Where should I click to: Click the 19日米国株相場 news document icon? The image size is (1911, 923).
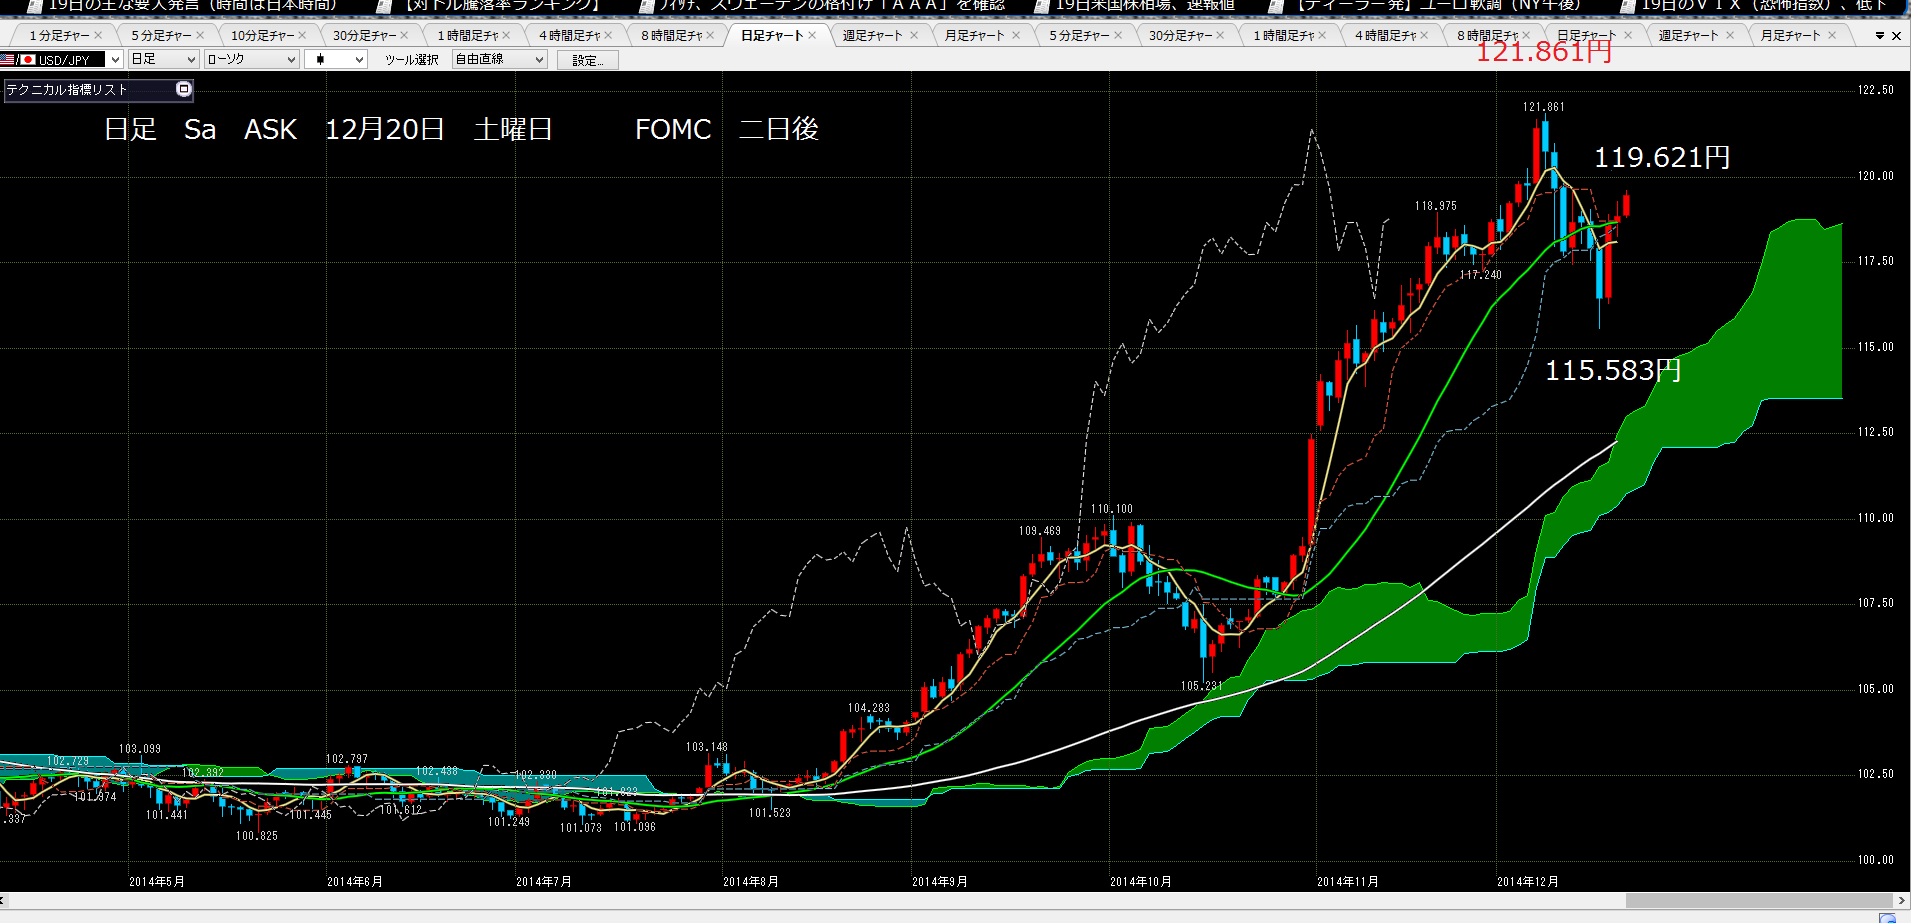(x=1041, y=5)
